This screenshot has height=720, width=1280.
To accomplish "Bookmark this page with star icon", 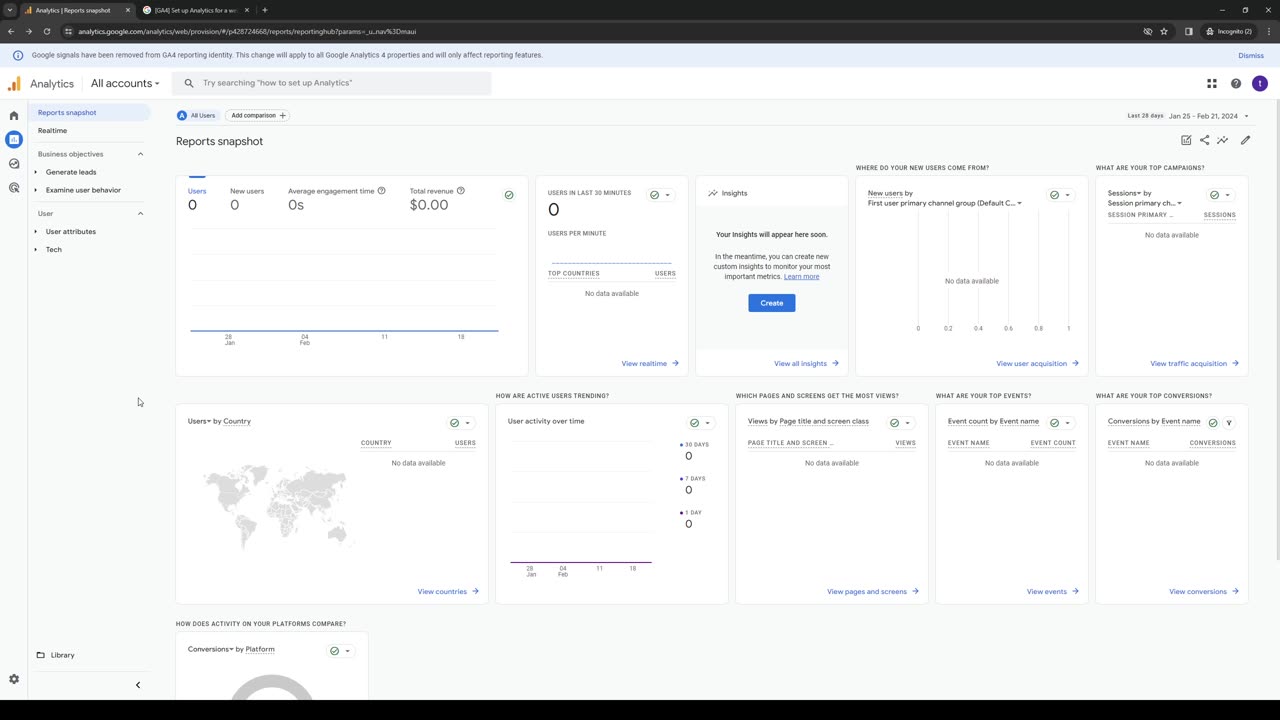I will (1164, 31).
